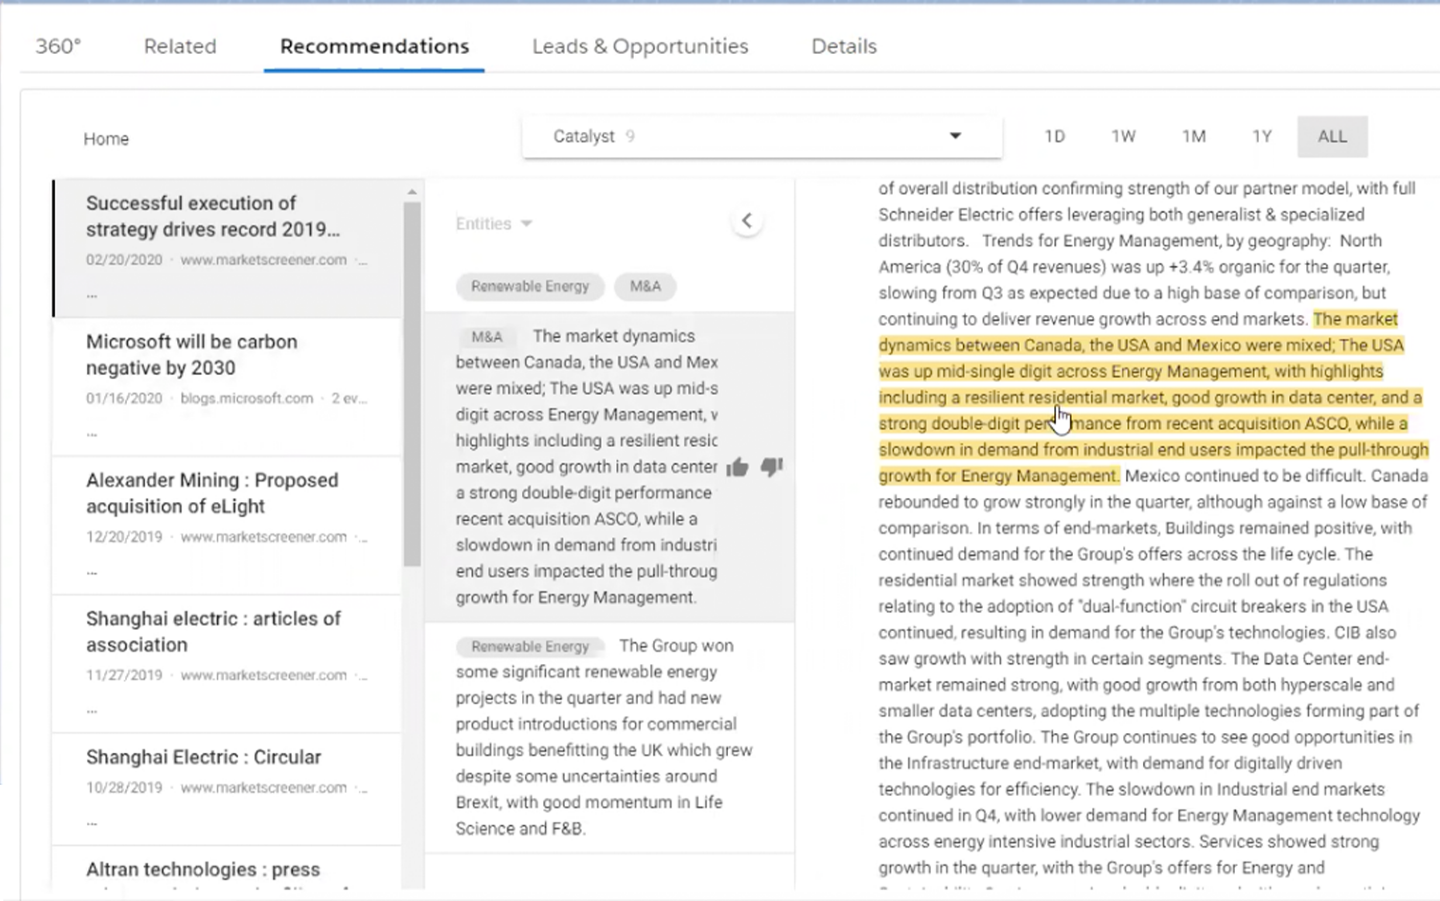The width and height of the screenshot is (1440, 901).
Task: Select the M&A filter chip
Action: (645, 286)
